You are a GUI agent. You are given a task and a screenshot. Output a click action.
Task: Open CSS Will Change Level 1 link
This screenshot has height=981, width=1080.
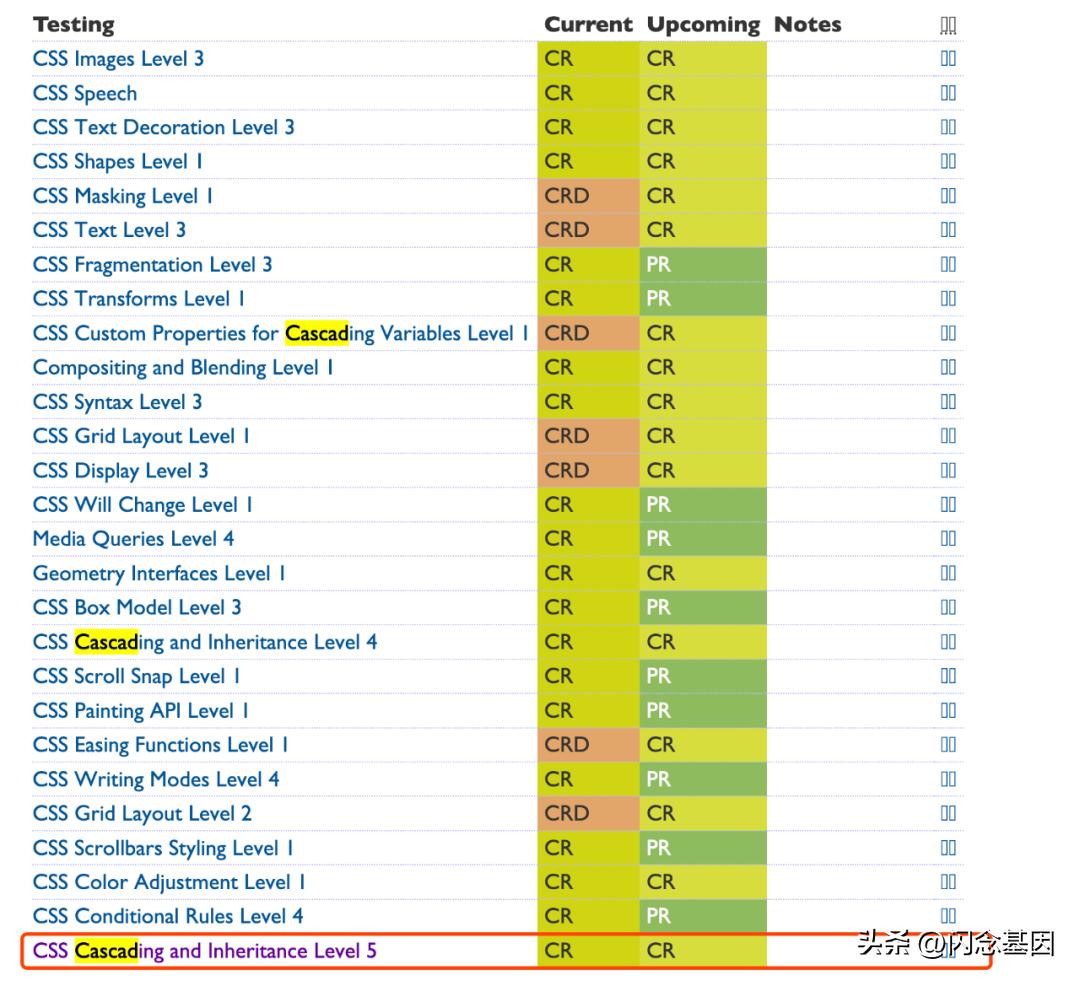(143, 505)
